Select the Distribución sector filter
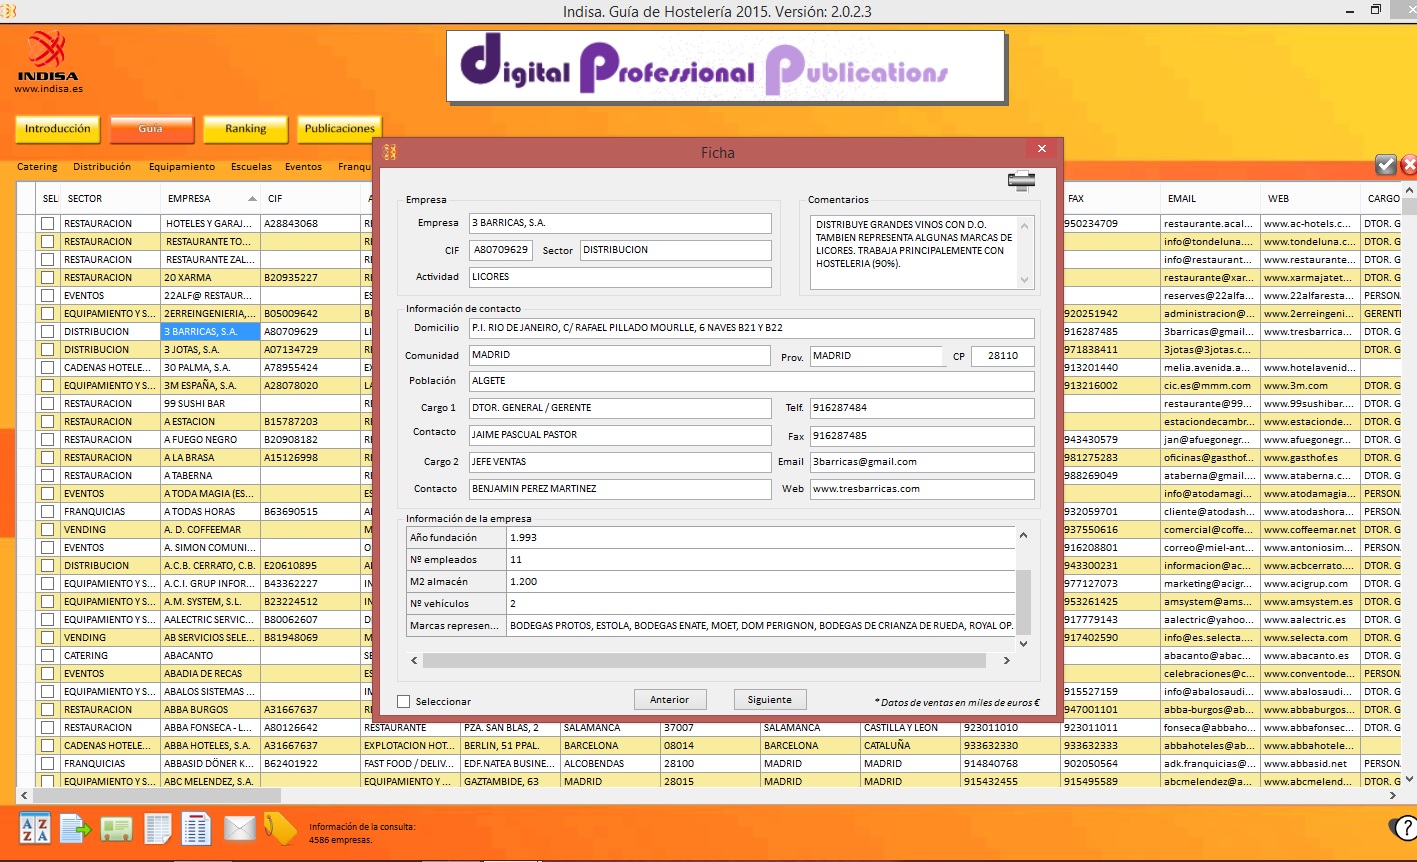 pos(102,167)
